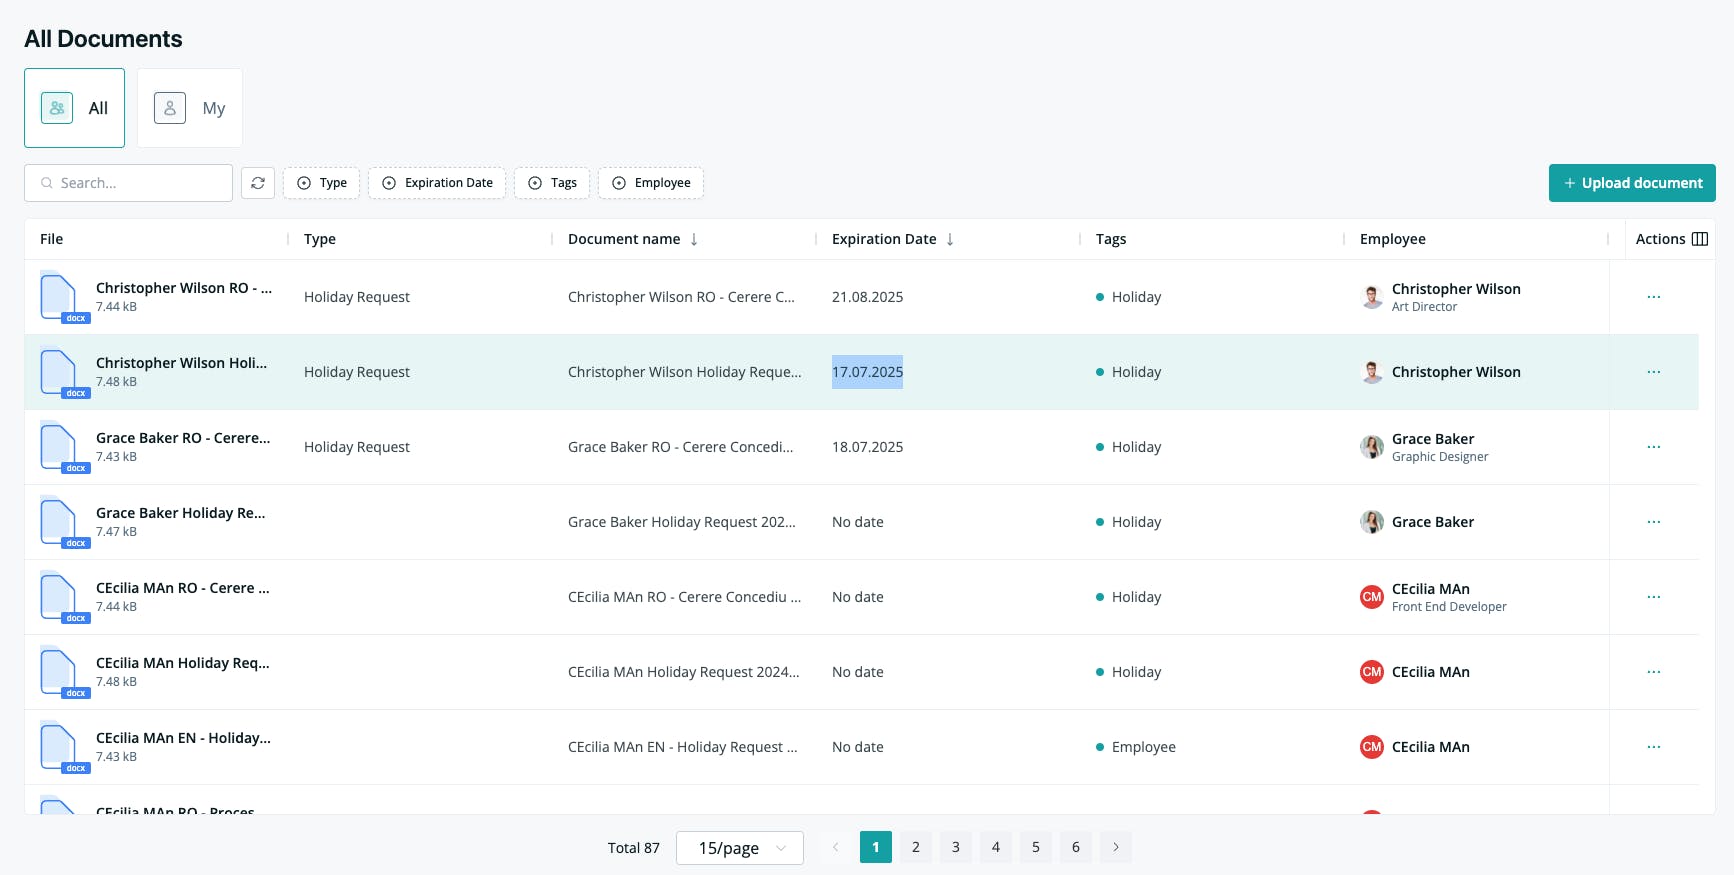Viewport: 1734px width, 875px height.
Task: Select the All documents tab
Action: click(x=75, y=108)
